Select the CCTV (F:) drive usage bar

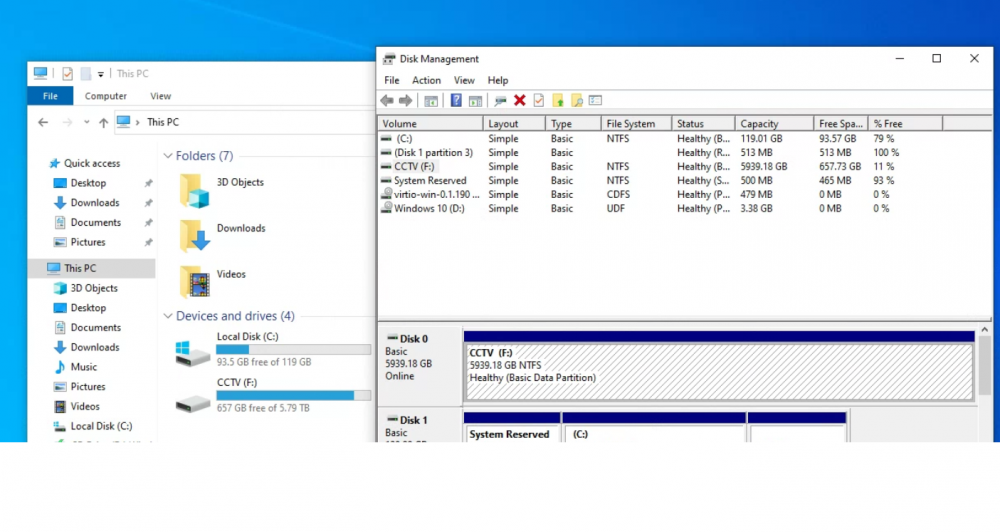tap(293, 395)
